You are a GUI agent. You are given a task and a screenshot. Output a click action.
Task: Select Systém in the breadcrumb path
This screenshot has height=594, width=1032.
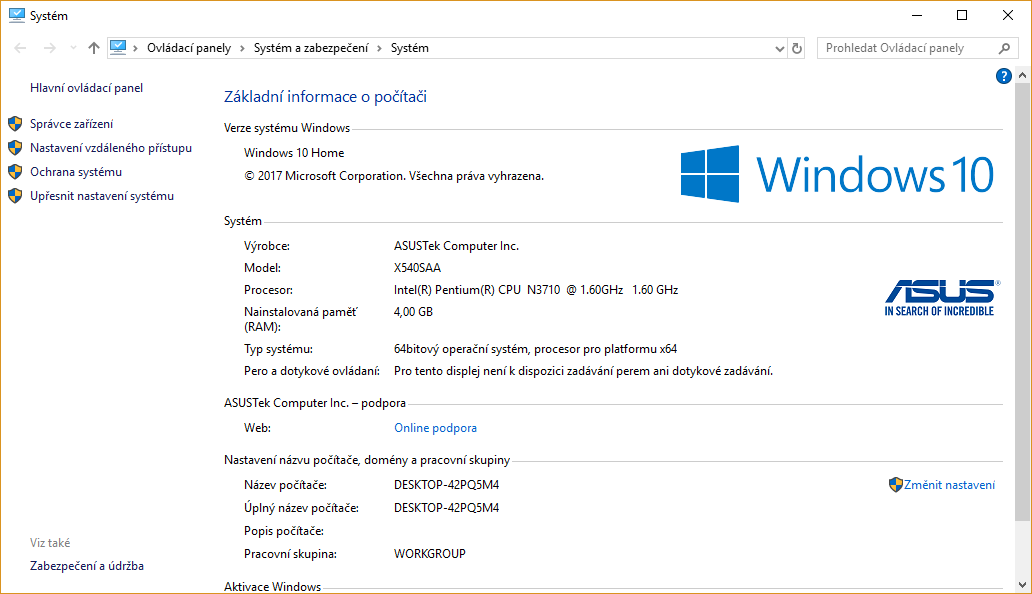409,48
